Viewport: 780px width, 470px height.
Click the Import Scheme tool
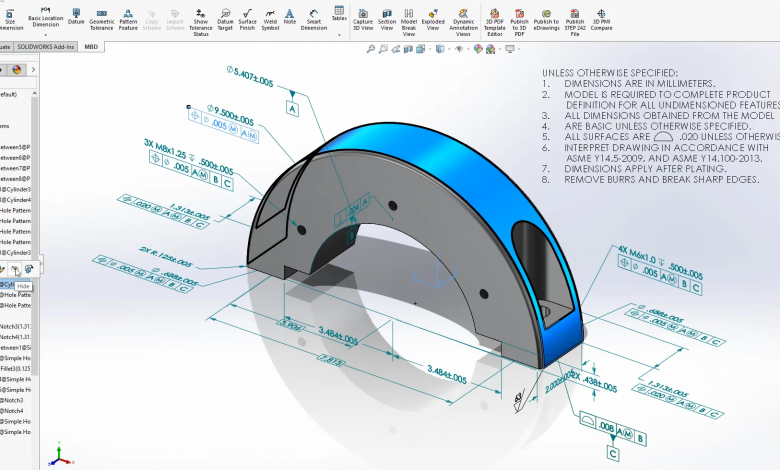click(175, 20)
